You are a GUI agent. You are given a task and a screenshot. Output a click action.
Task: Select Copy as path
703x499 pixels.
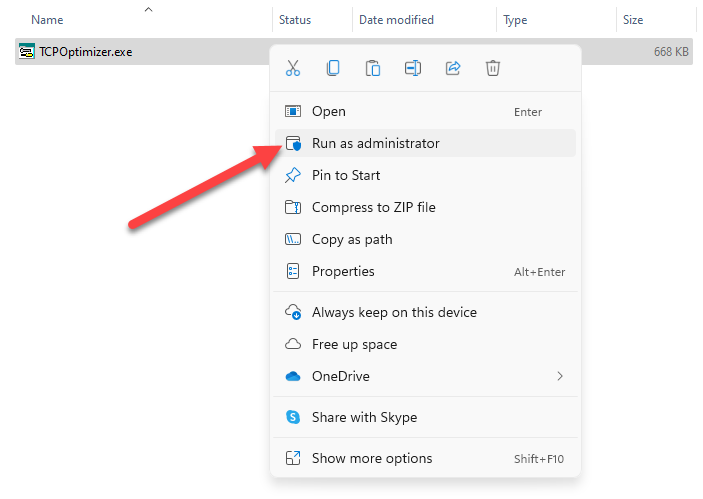point(352,239)
